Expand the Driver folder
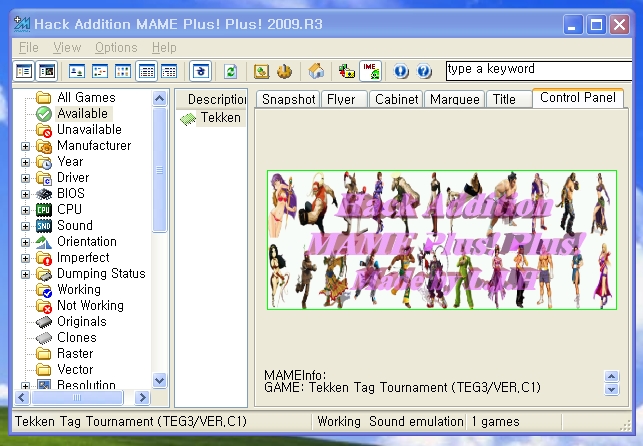Image resolution: width=643 pixels, height=446 pixels. 25,178
